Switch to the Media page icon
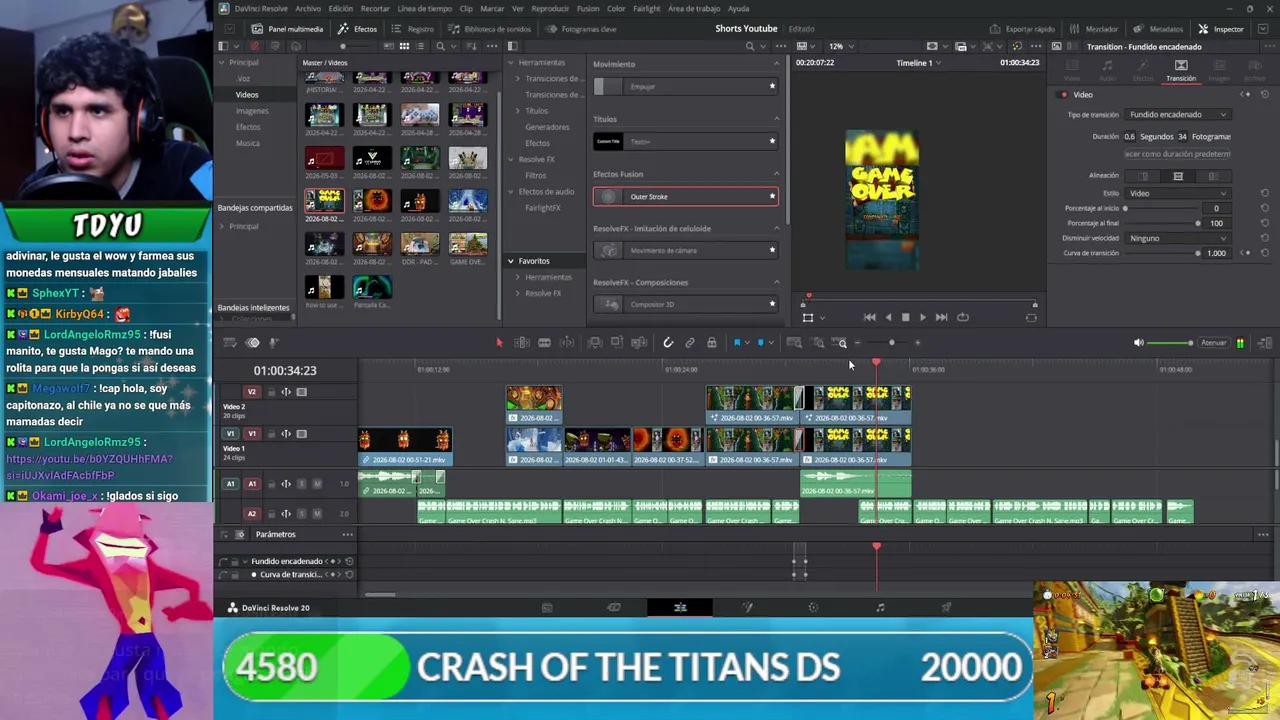Screen dimensions: 1280x720 (x=547, y=607)
